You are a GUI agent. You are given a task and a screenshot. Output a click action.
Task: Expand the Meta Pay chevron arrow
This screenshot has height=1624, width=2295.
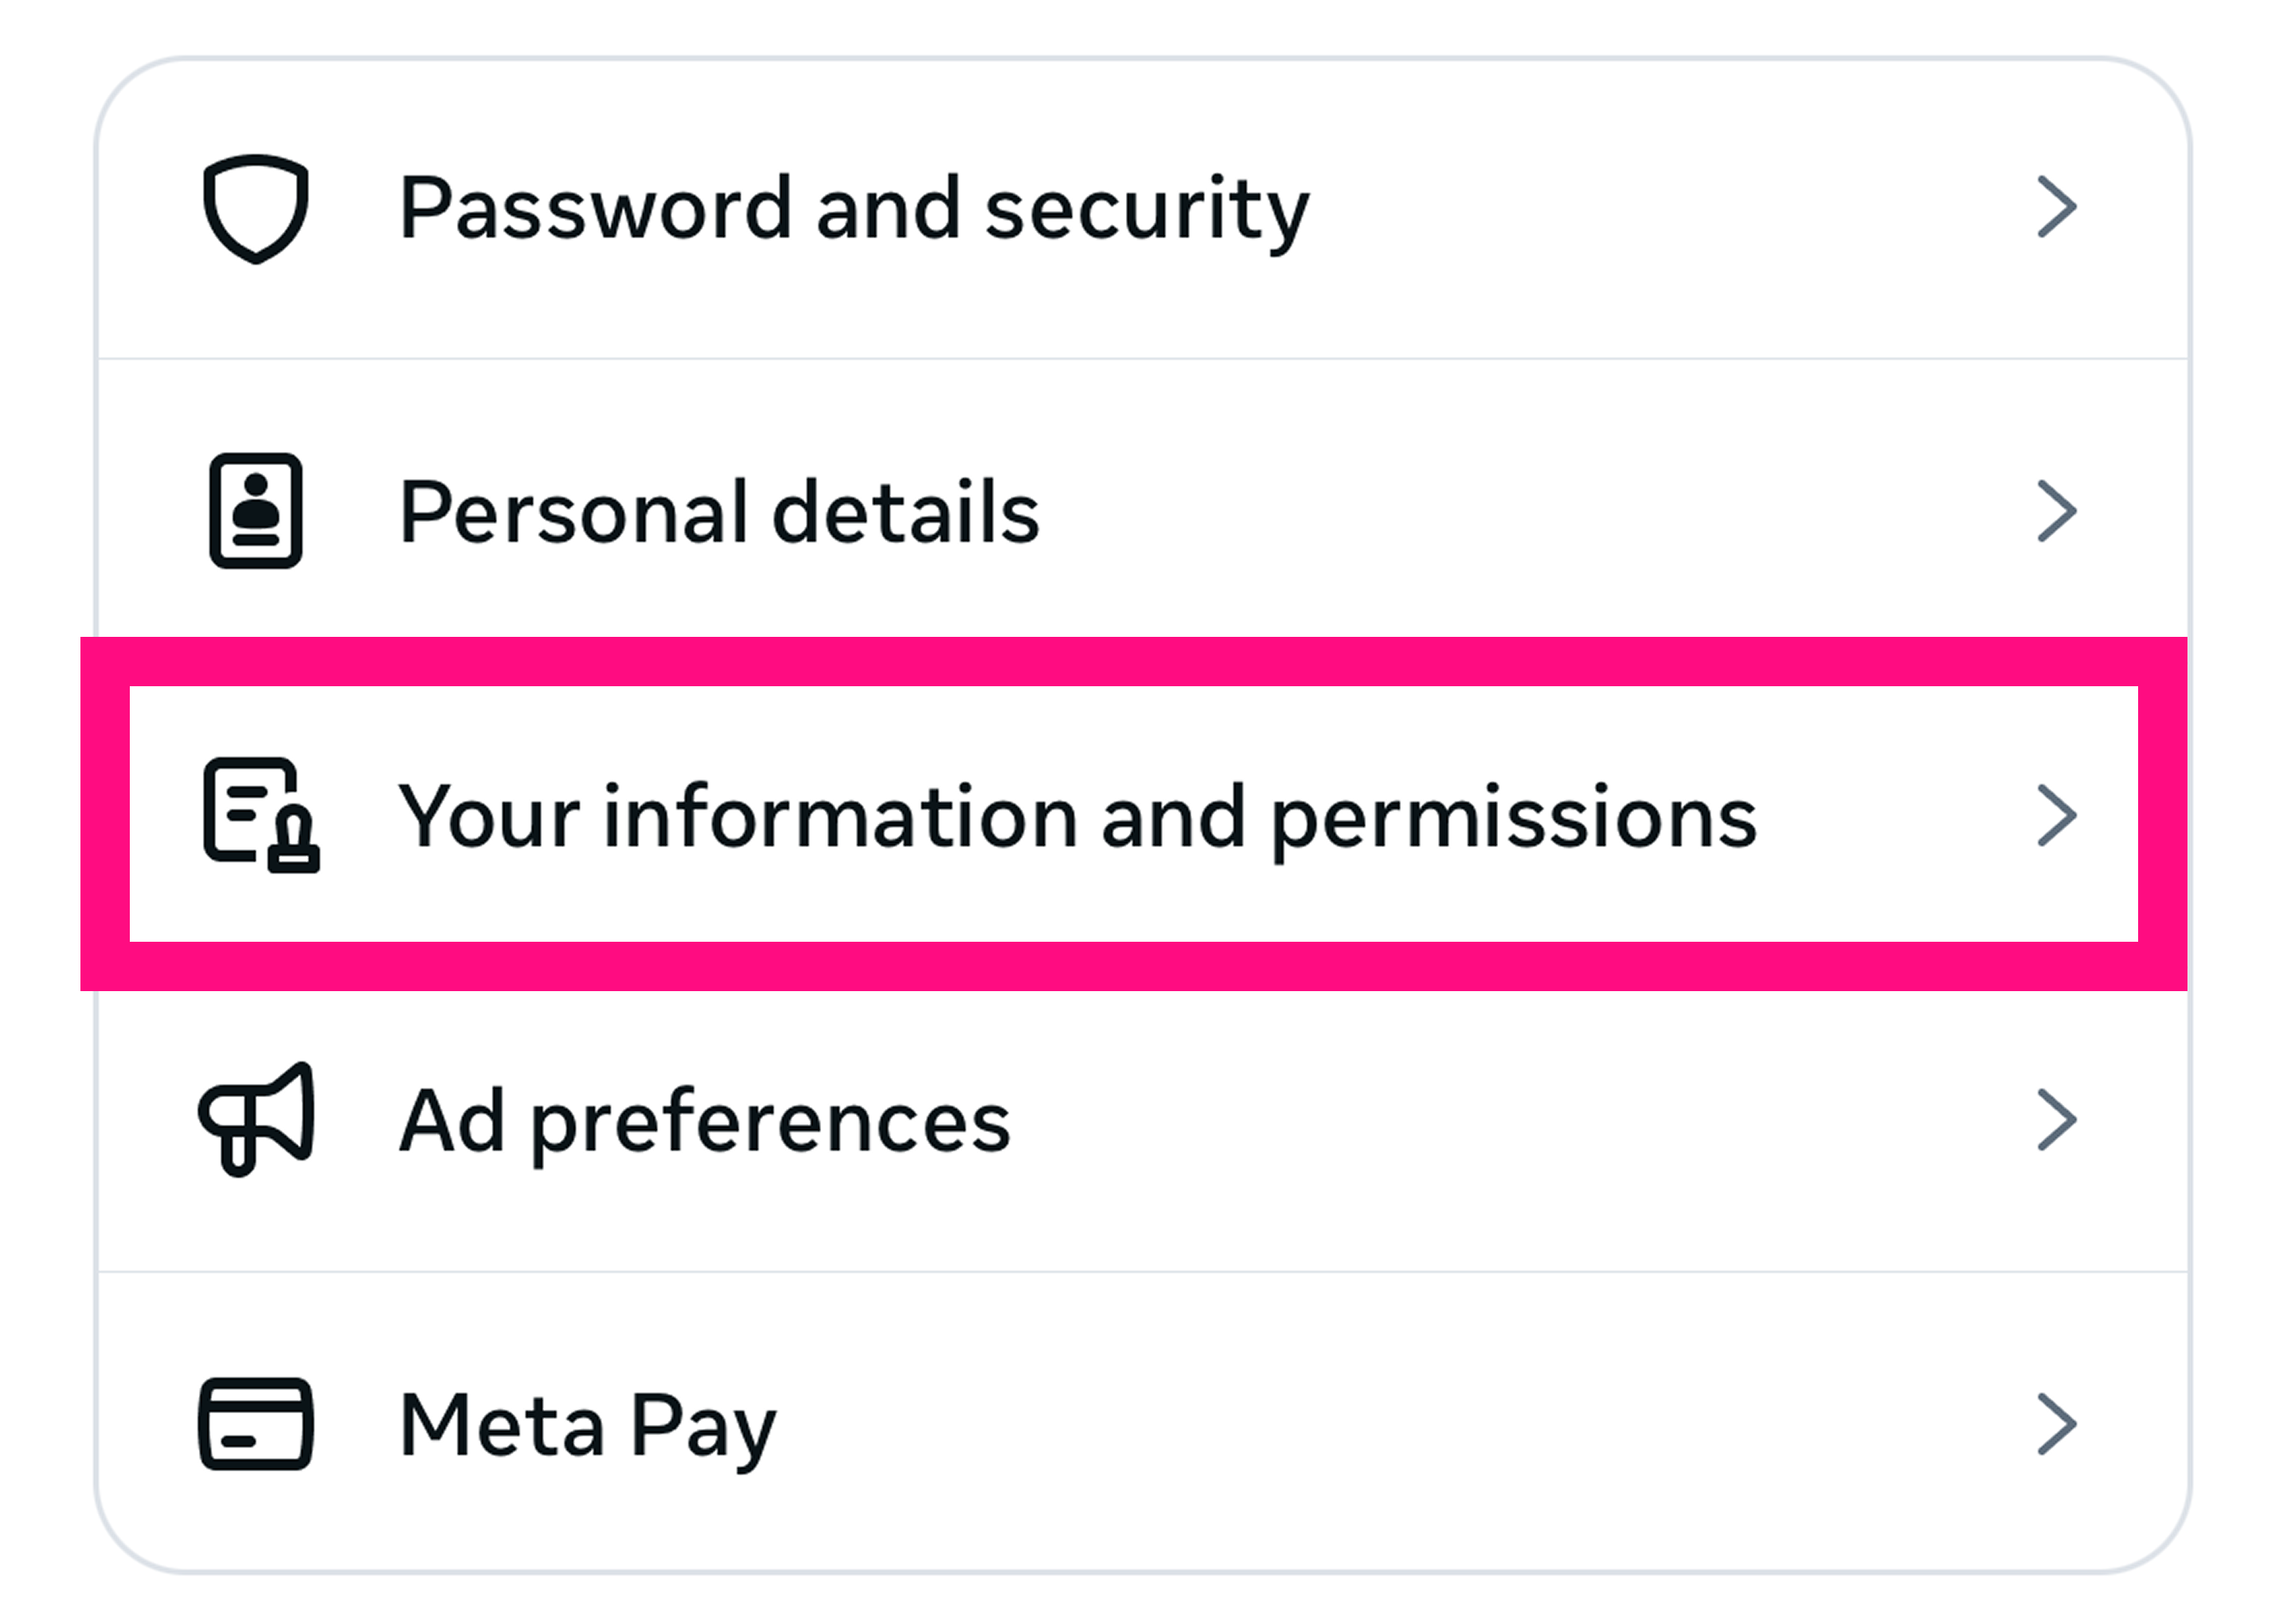[2057, 1424]
